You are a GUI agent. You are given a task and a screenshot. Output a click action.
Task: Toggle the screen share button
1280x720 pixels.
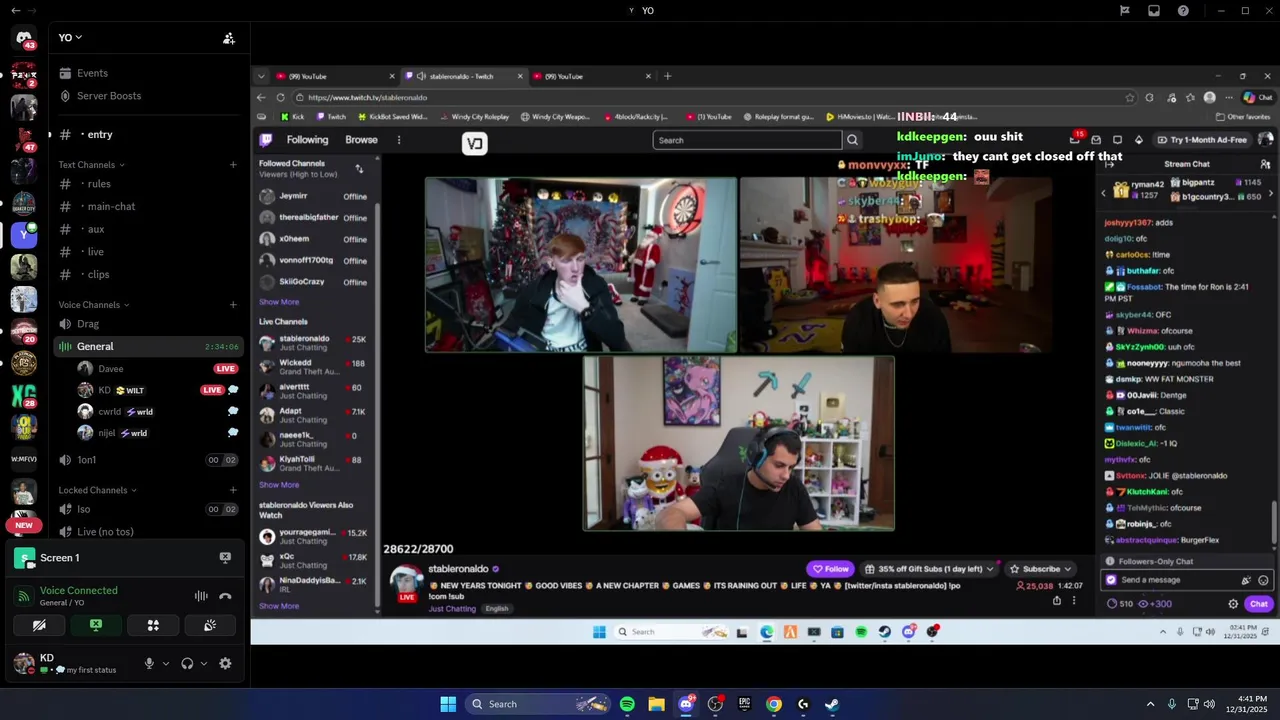point(96,625)
